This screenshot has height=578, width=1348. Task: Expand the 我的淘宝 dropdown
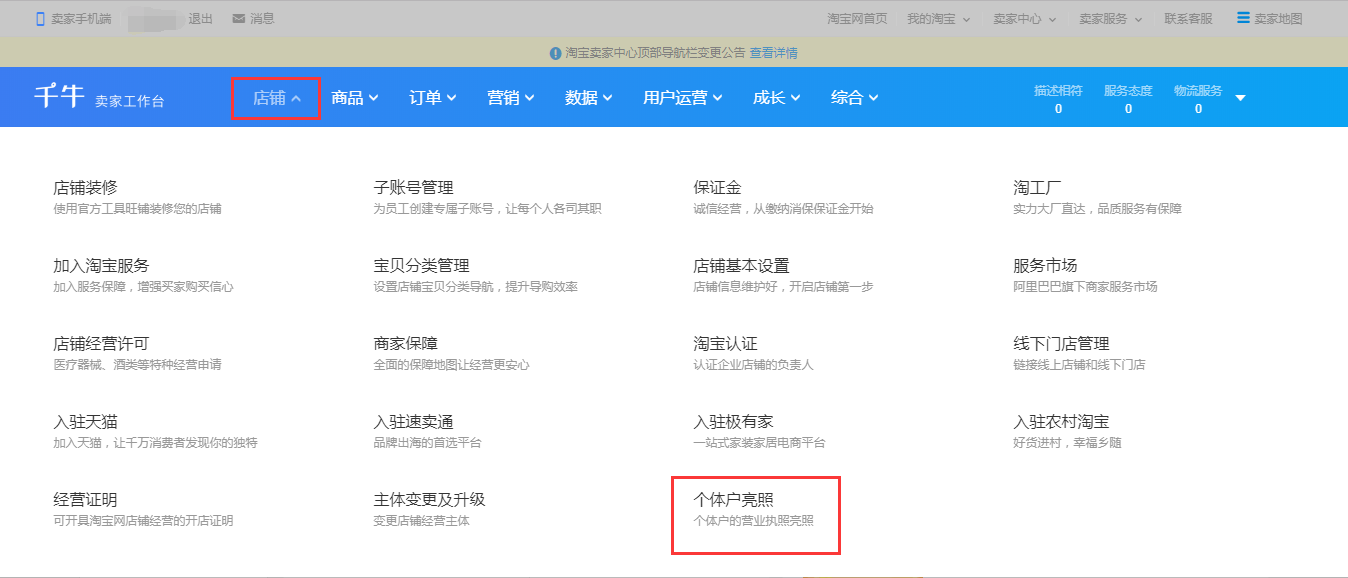[x=938, y=17]
